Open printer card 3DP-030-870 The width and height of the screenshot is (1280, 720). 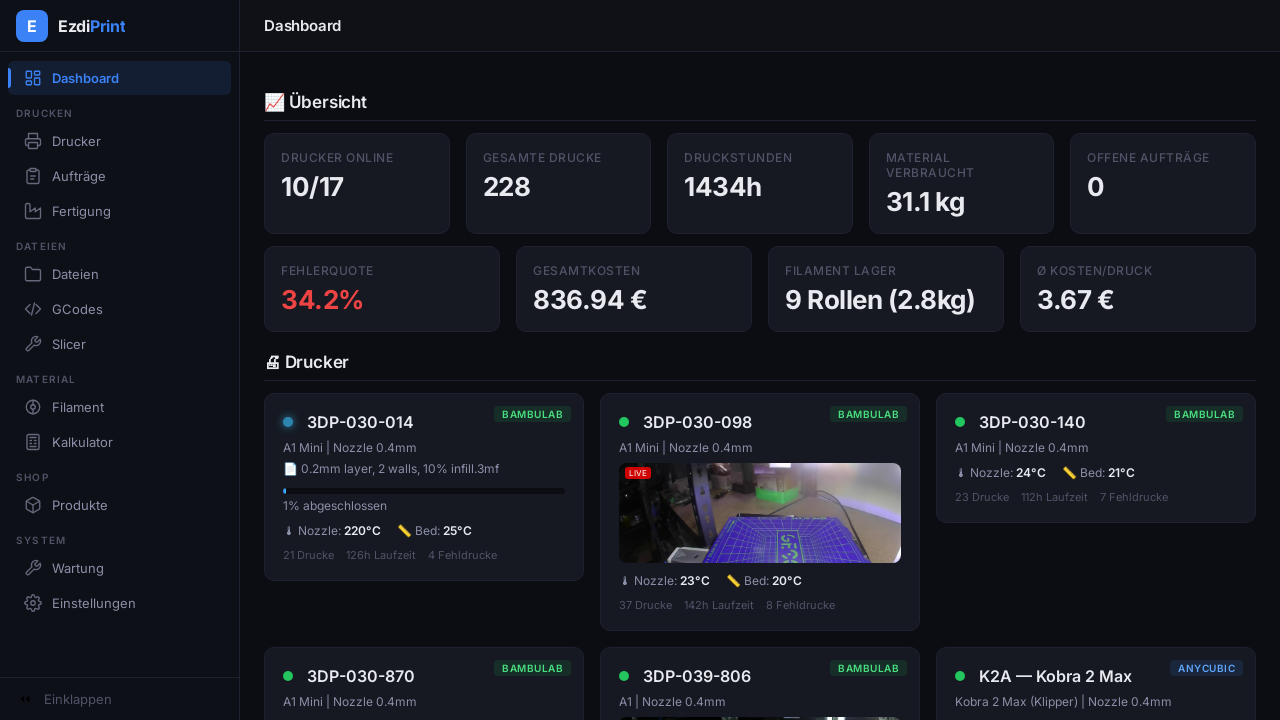[x=424, y=684]
